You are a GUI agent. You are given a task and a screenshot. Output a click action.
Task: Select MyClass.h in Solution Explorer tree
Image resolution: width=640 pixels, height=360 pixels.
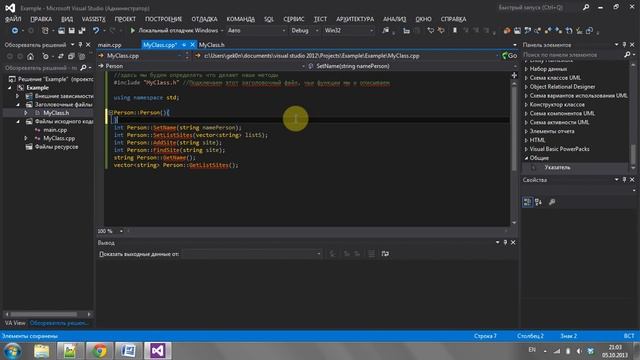(x=56, y=113)
